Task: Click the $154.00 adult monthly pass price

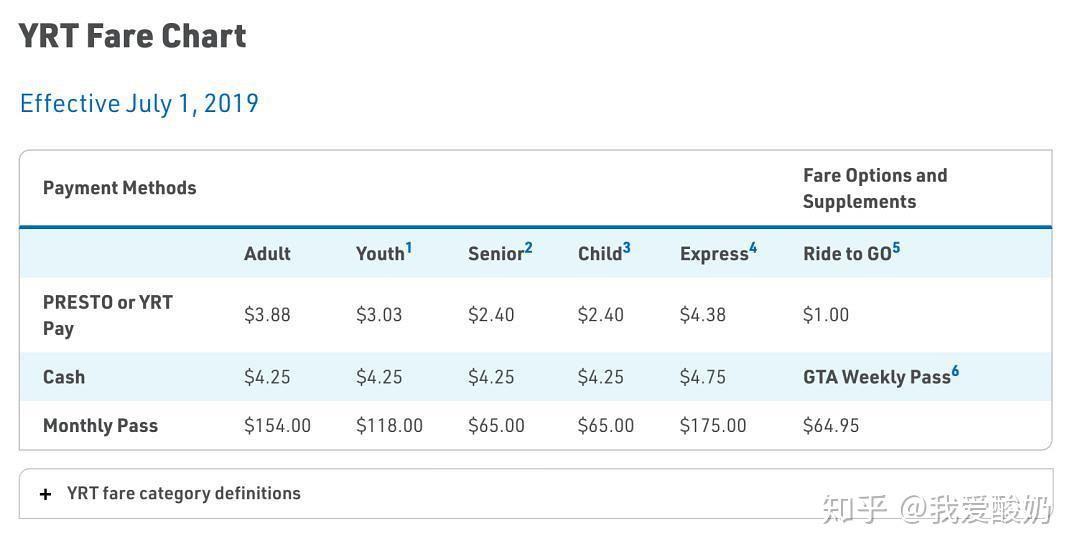Action: tap(277, 426)
